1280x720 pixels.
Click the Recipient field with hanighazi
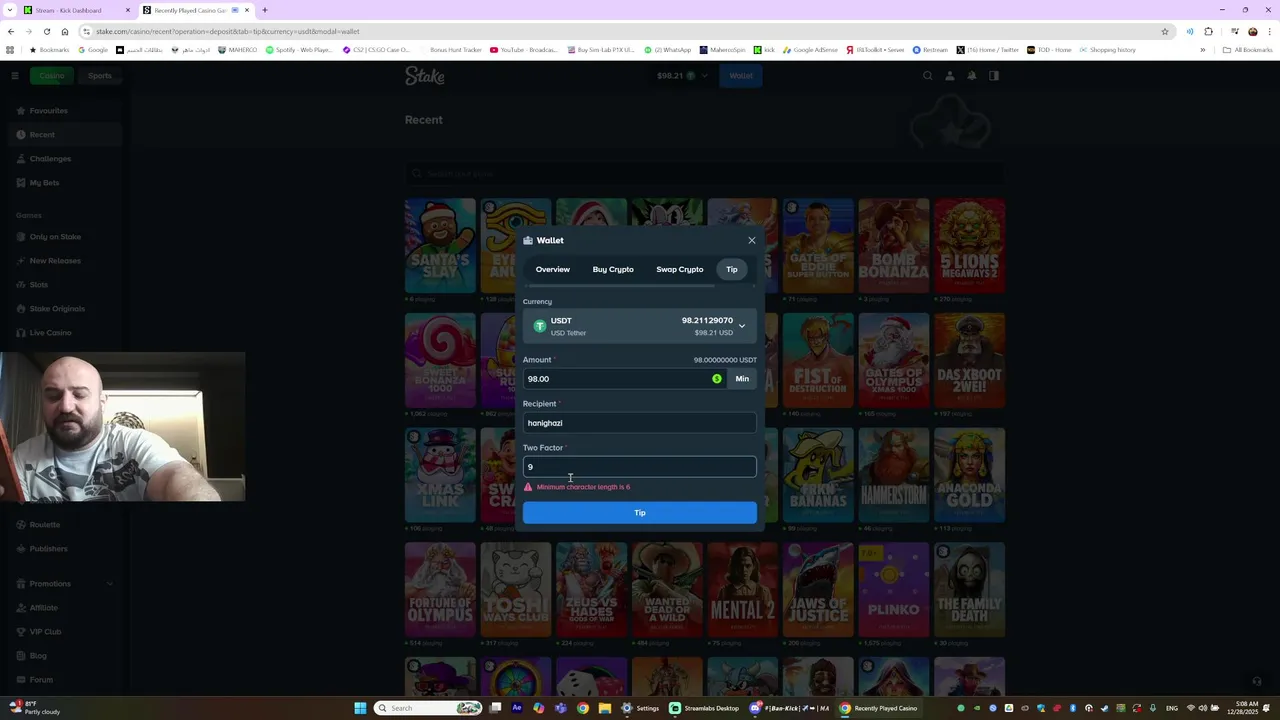[x=640, y=423]
